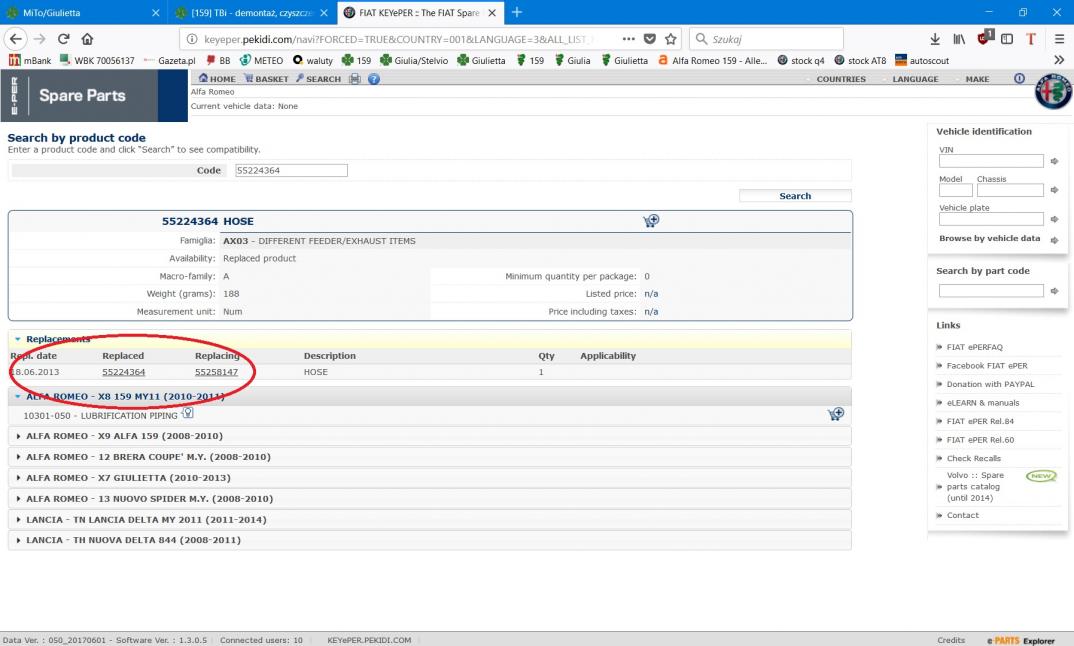The image size is (1074, 646).
Task: Expand X7 GIULIETTA (2010-2013)
Action: tap(429, 477)
